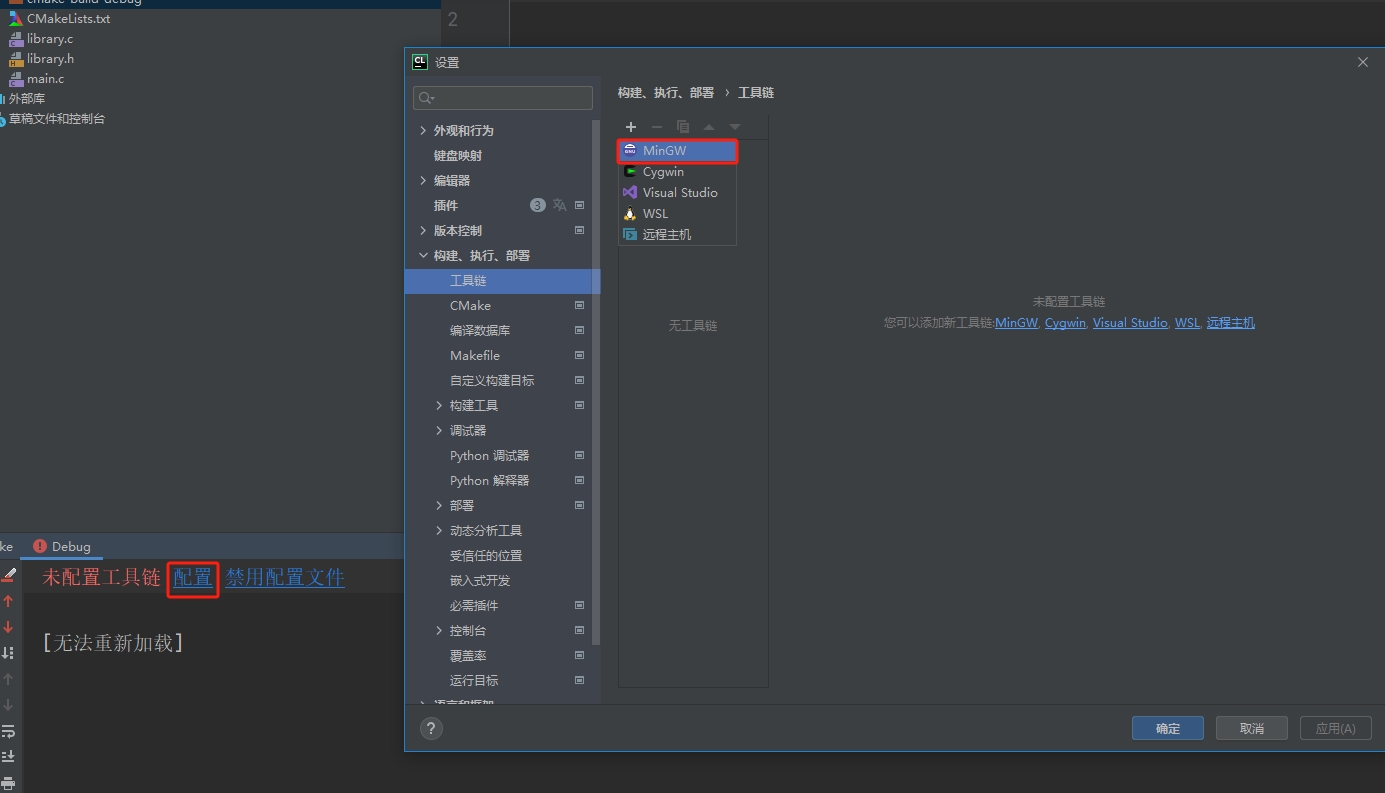The image size is (1385, 793).
Task: Click the 禁用配置文件 link
Action: click(x=285, y=578)
